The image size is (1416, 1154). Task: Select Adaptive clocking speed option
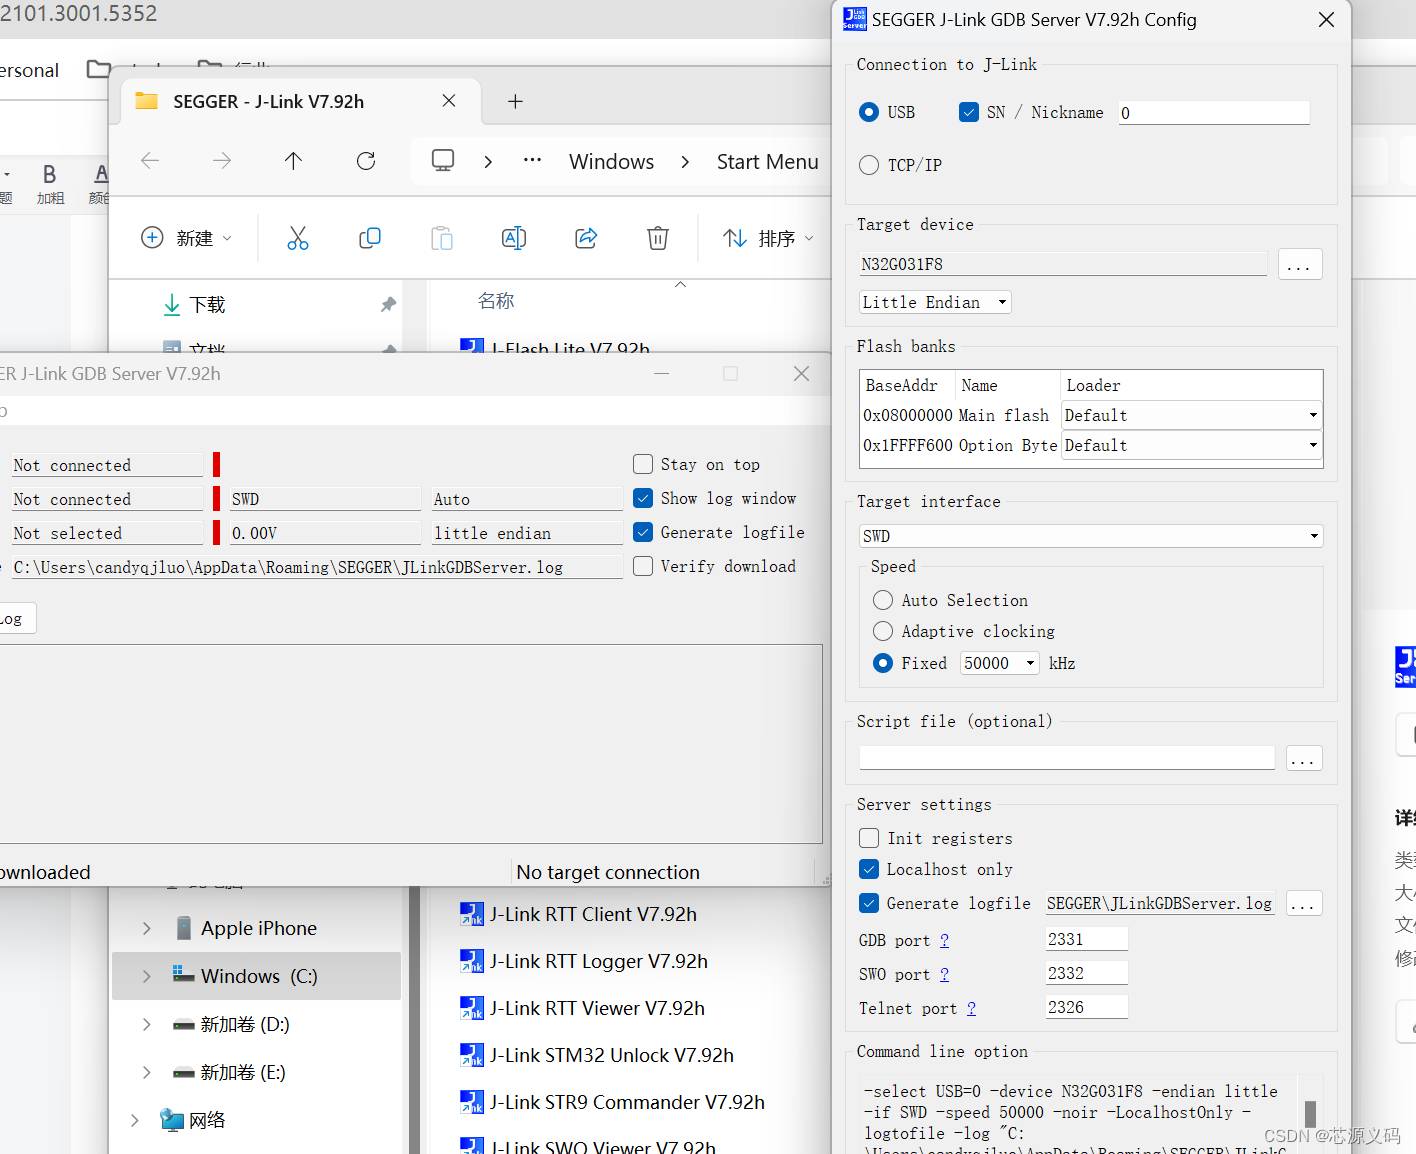(883, 631)
